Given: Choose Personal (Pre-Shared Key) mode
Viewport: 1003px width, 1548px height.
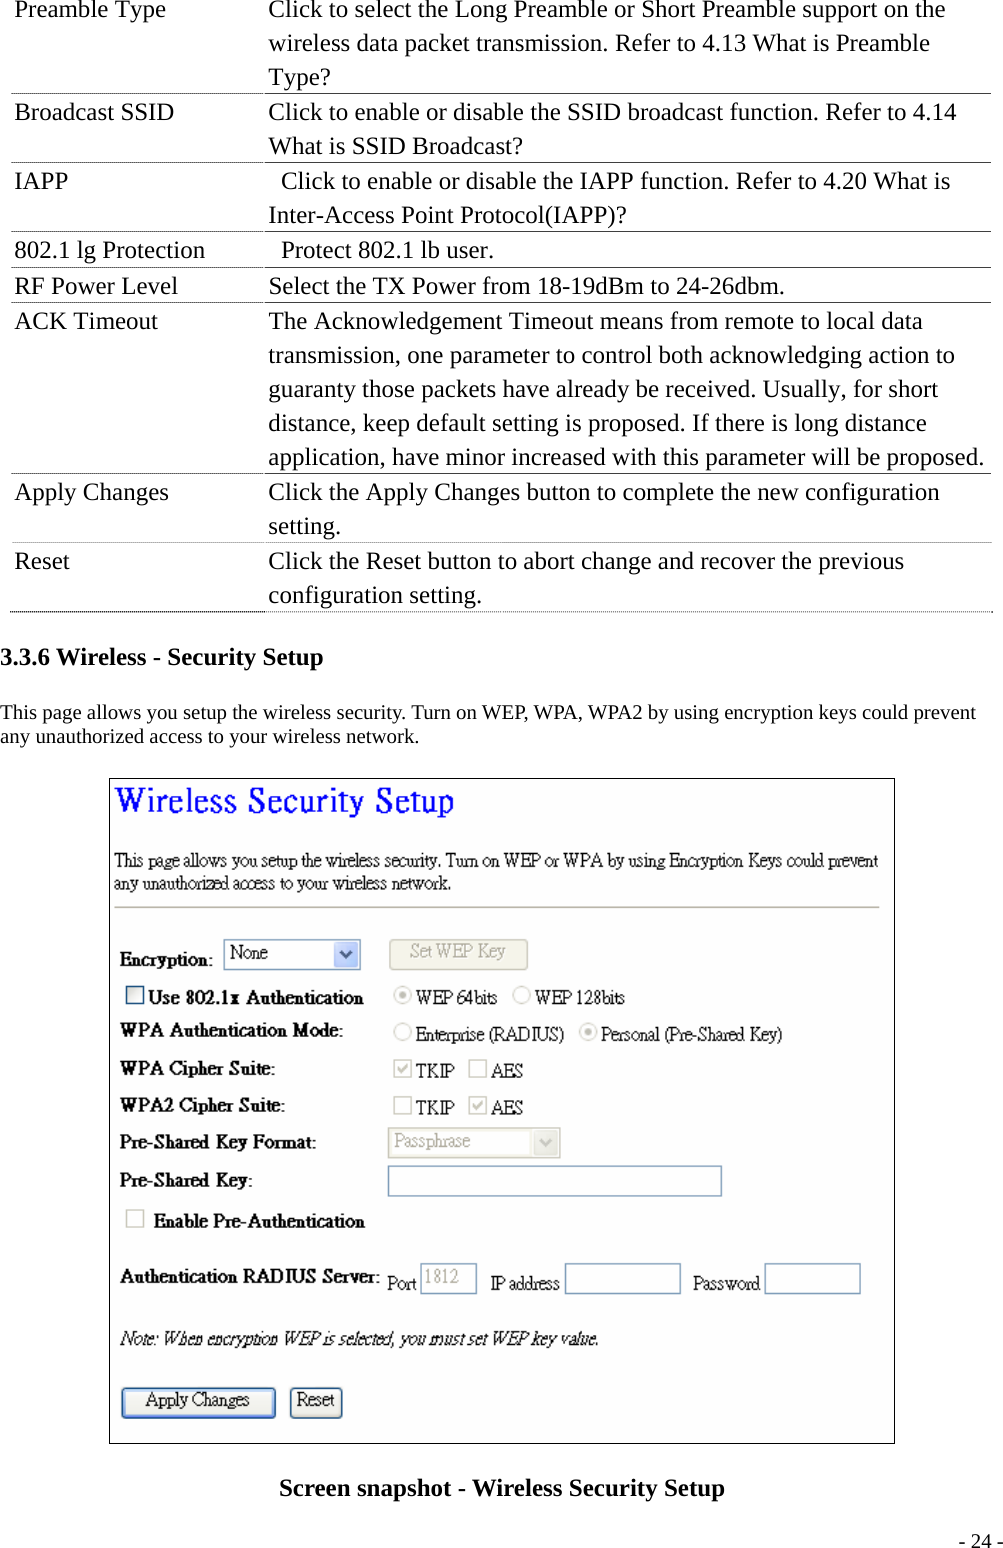Looking at the screenshot, I should click(x=588, y=1032).
